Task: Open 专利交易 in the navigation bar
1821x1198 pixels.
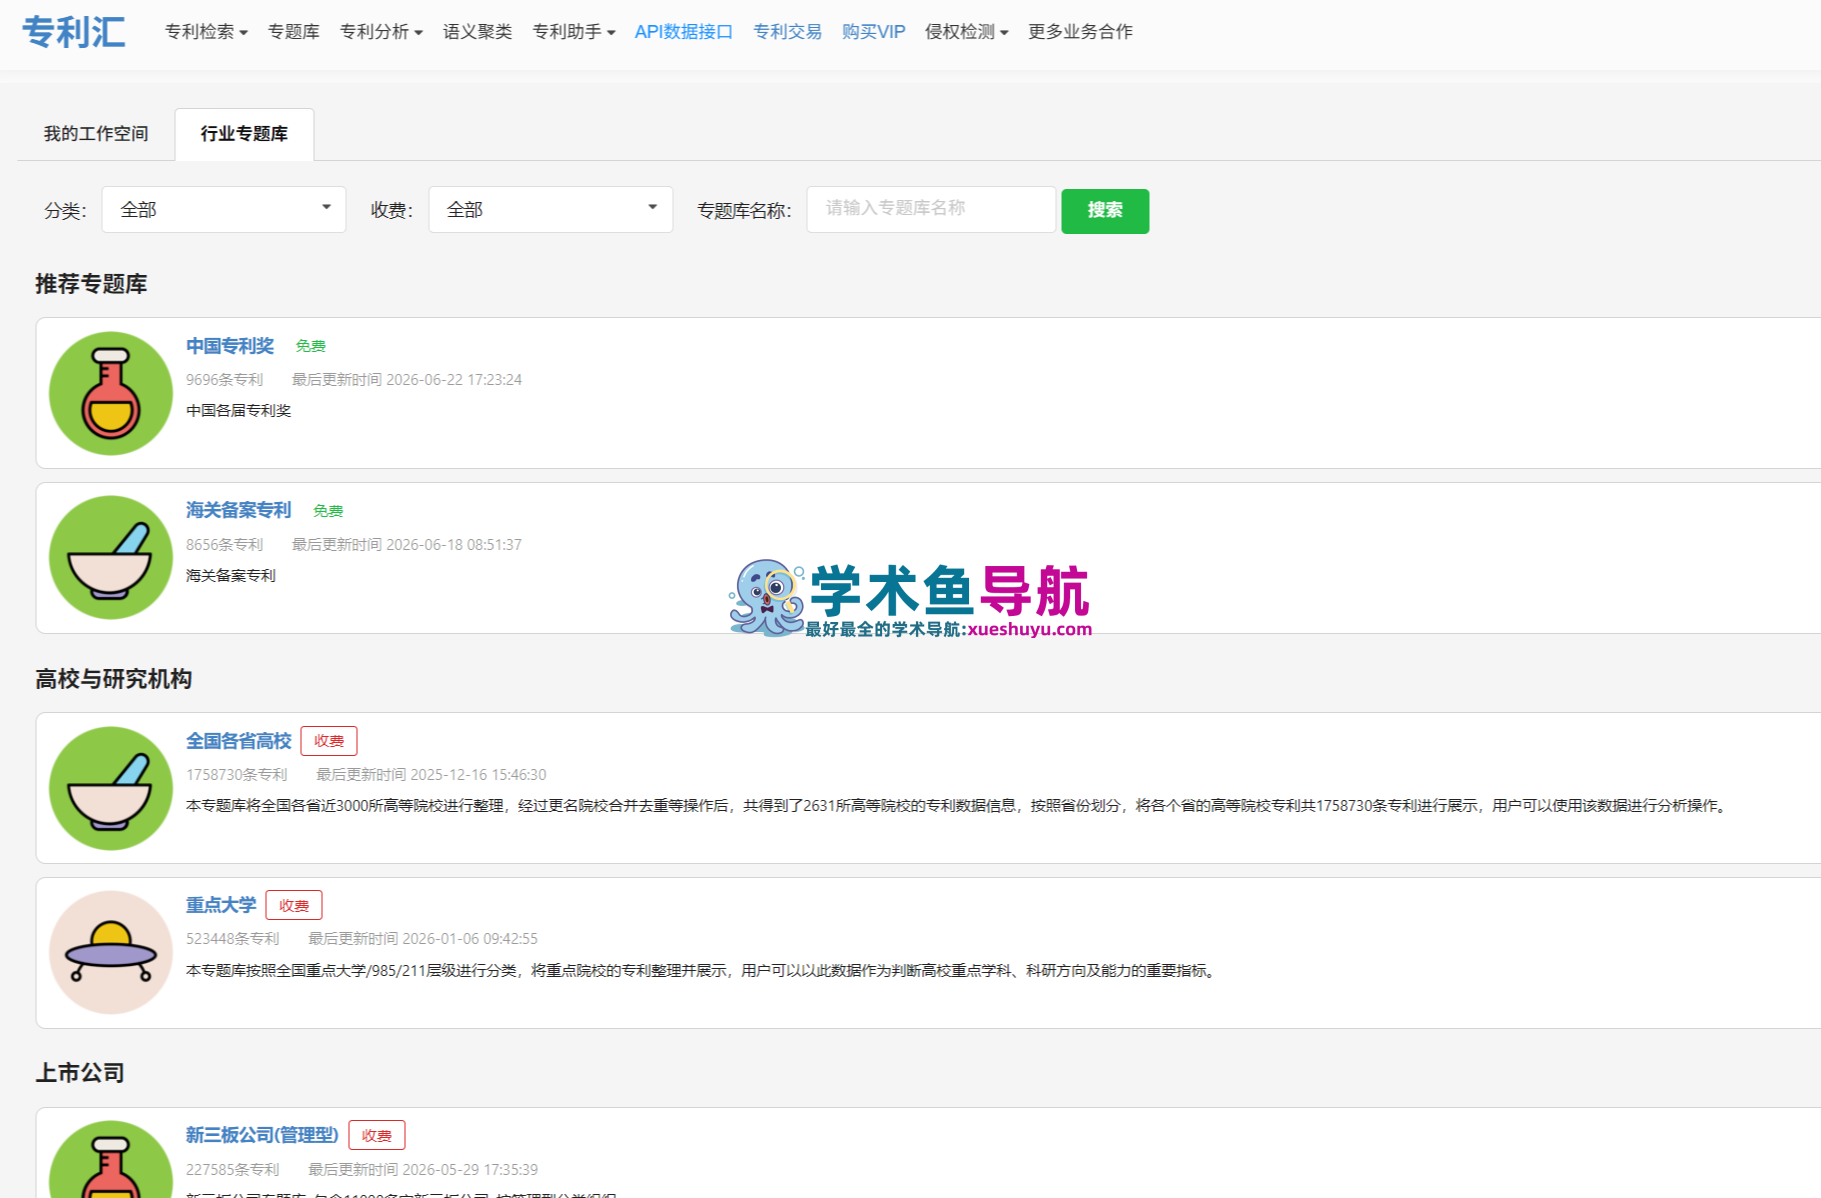Action: point(787,32)
